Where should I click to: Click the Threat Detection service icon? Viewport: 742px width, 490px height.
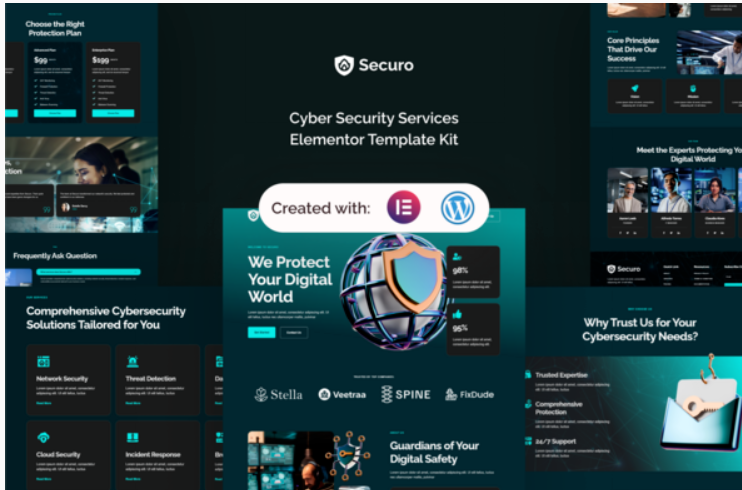coord(132,362)
